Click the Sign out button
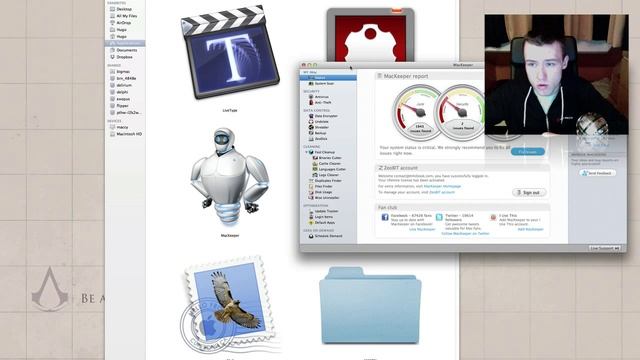The height and width of the screenshot is (360, 640). pyautogui.click(x=529, y=192)
